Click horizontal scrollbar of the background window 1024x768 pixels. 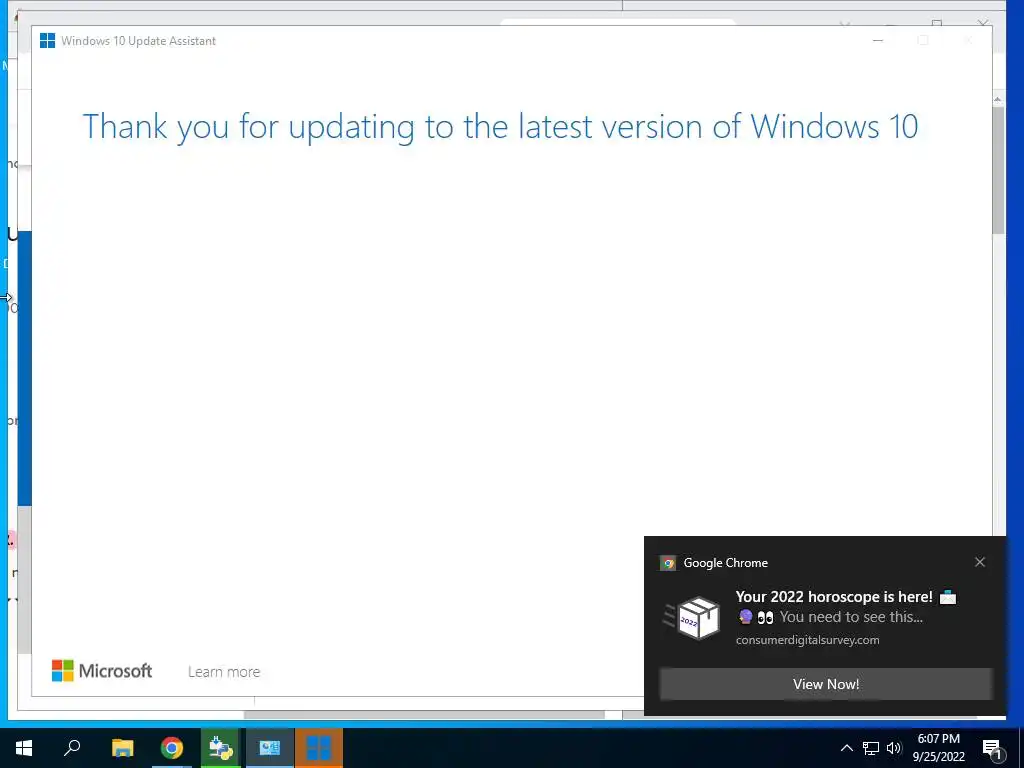point(424,714)
